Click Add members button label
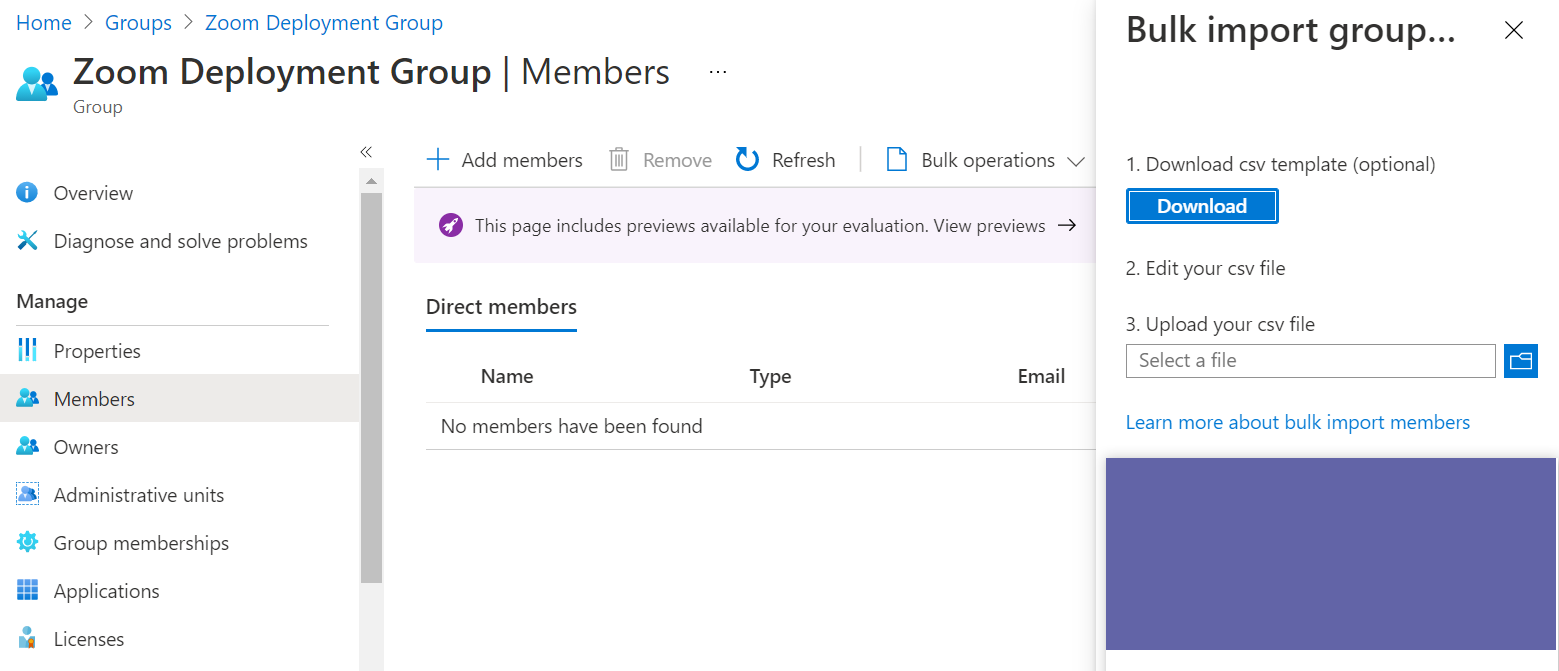This screenshot has width=1559, height=671. click(522, 160)
